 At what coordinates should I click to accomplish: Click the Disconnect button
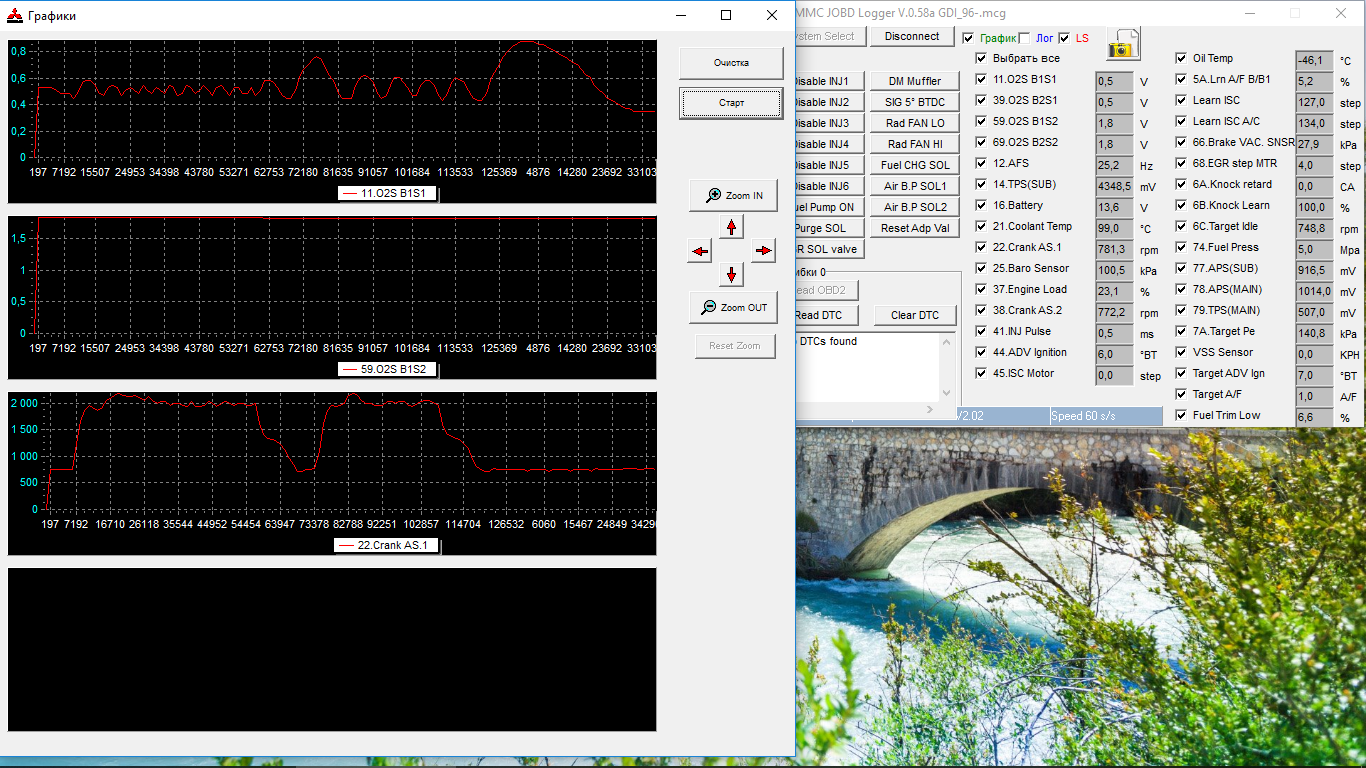click(x=912, y=36)
